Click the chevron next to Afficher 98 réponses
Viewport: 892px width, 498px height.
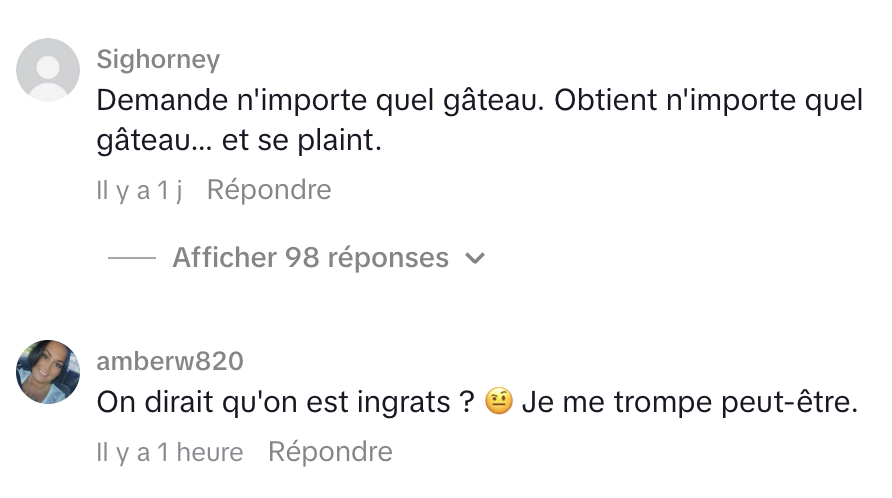point(476,258)
